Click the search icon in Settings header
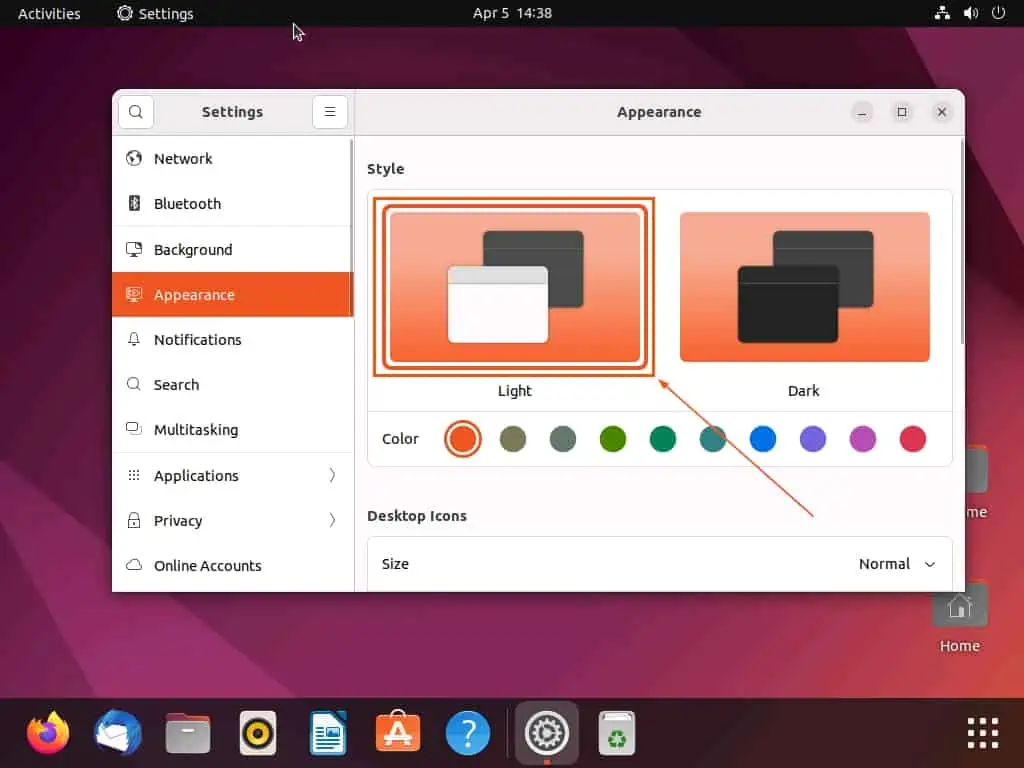This screenshot has width=1024, height=768. [136, 112]
